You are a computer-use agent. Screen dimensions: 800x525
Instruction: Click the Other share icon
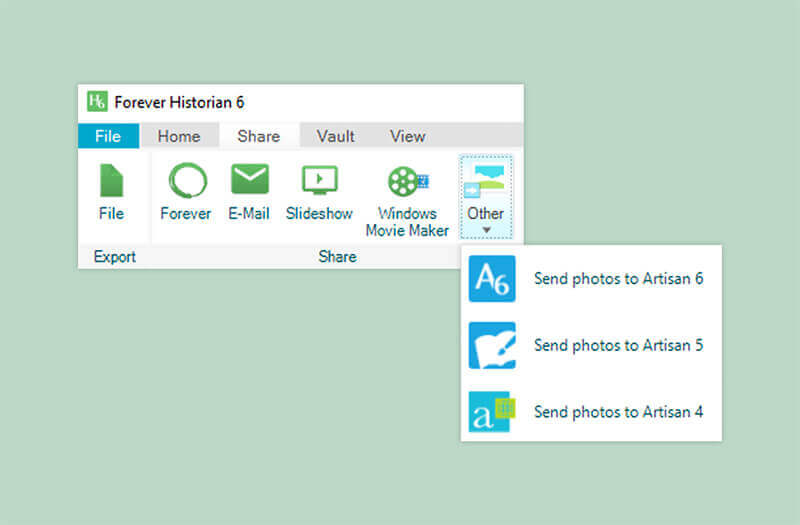click(485, 181)
